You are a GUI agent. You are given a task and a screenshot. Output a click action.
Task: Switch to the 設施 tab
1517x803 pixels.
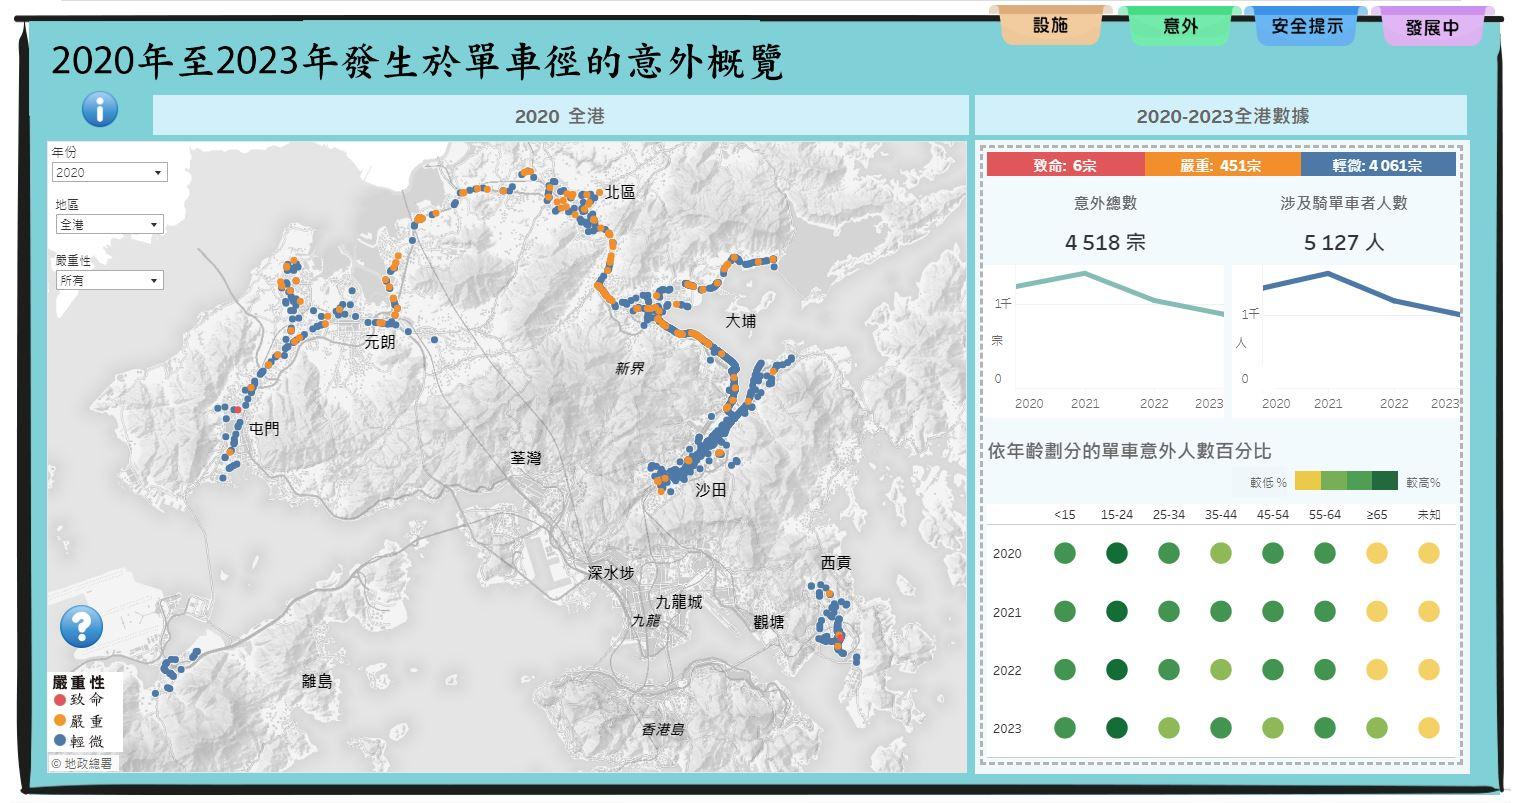click(x=1050, y=26)
